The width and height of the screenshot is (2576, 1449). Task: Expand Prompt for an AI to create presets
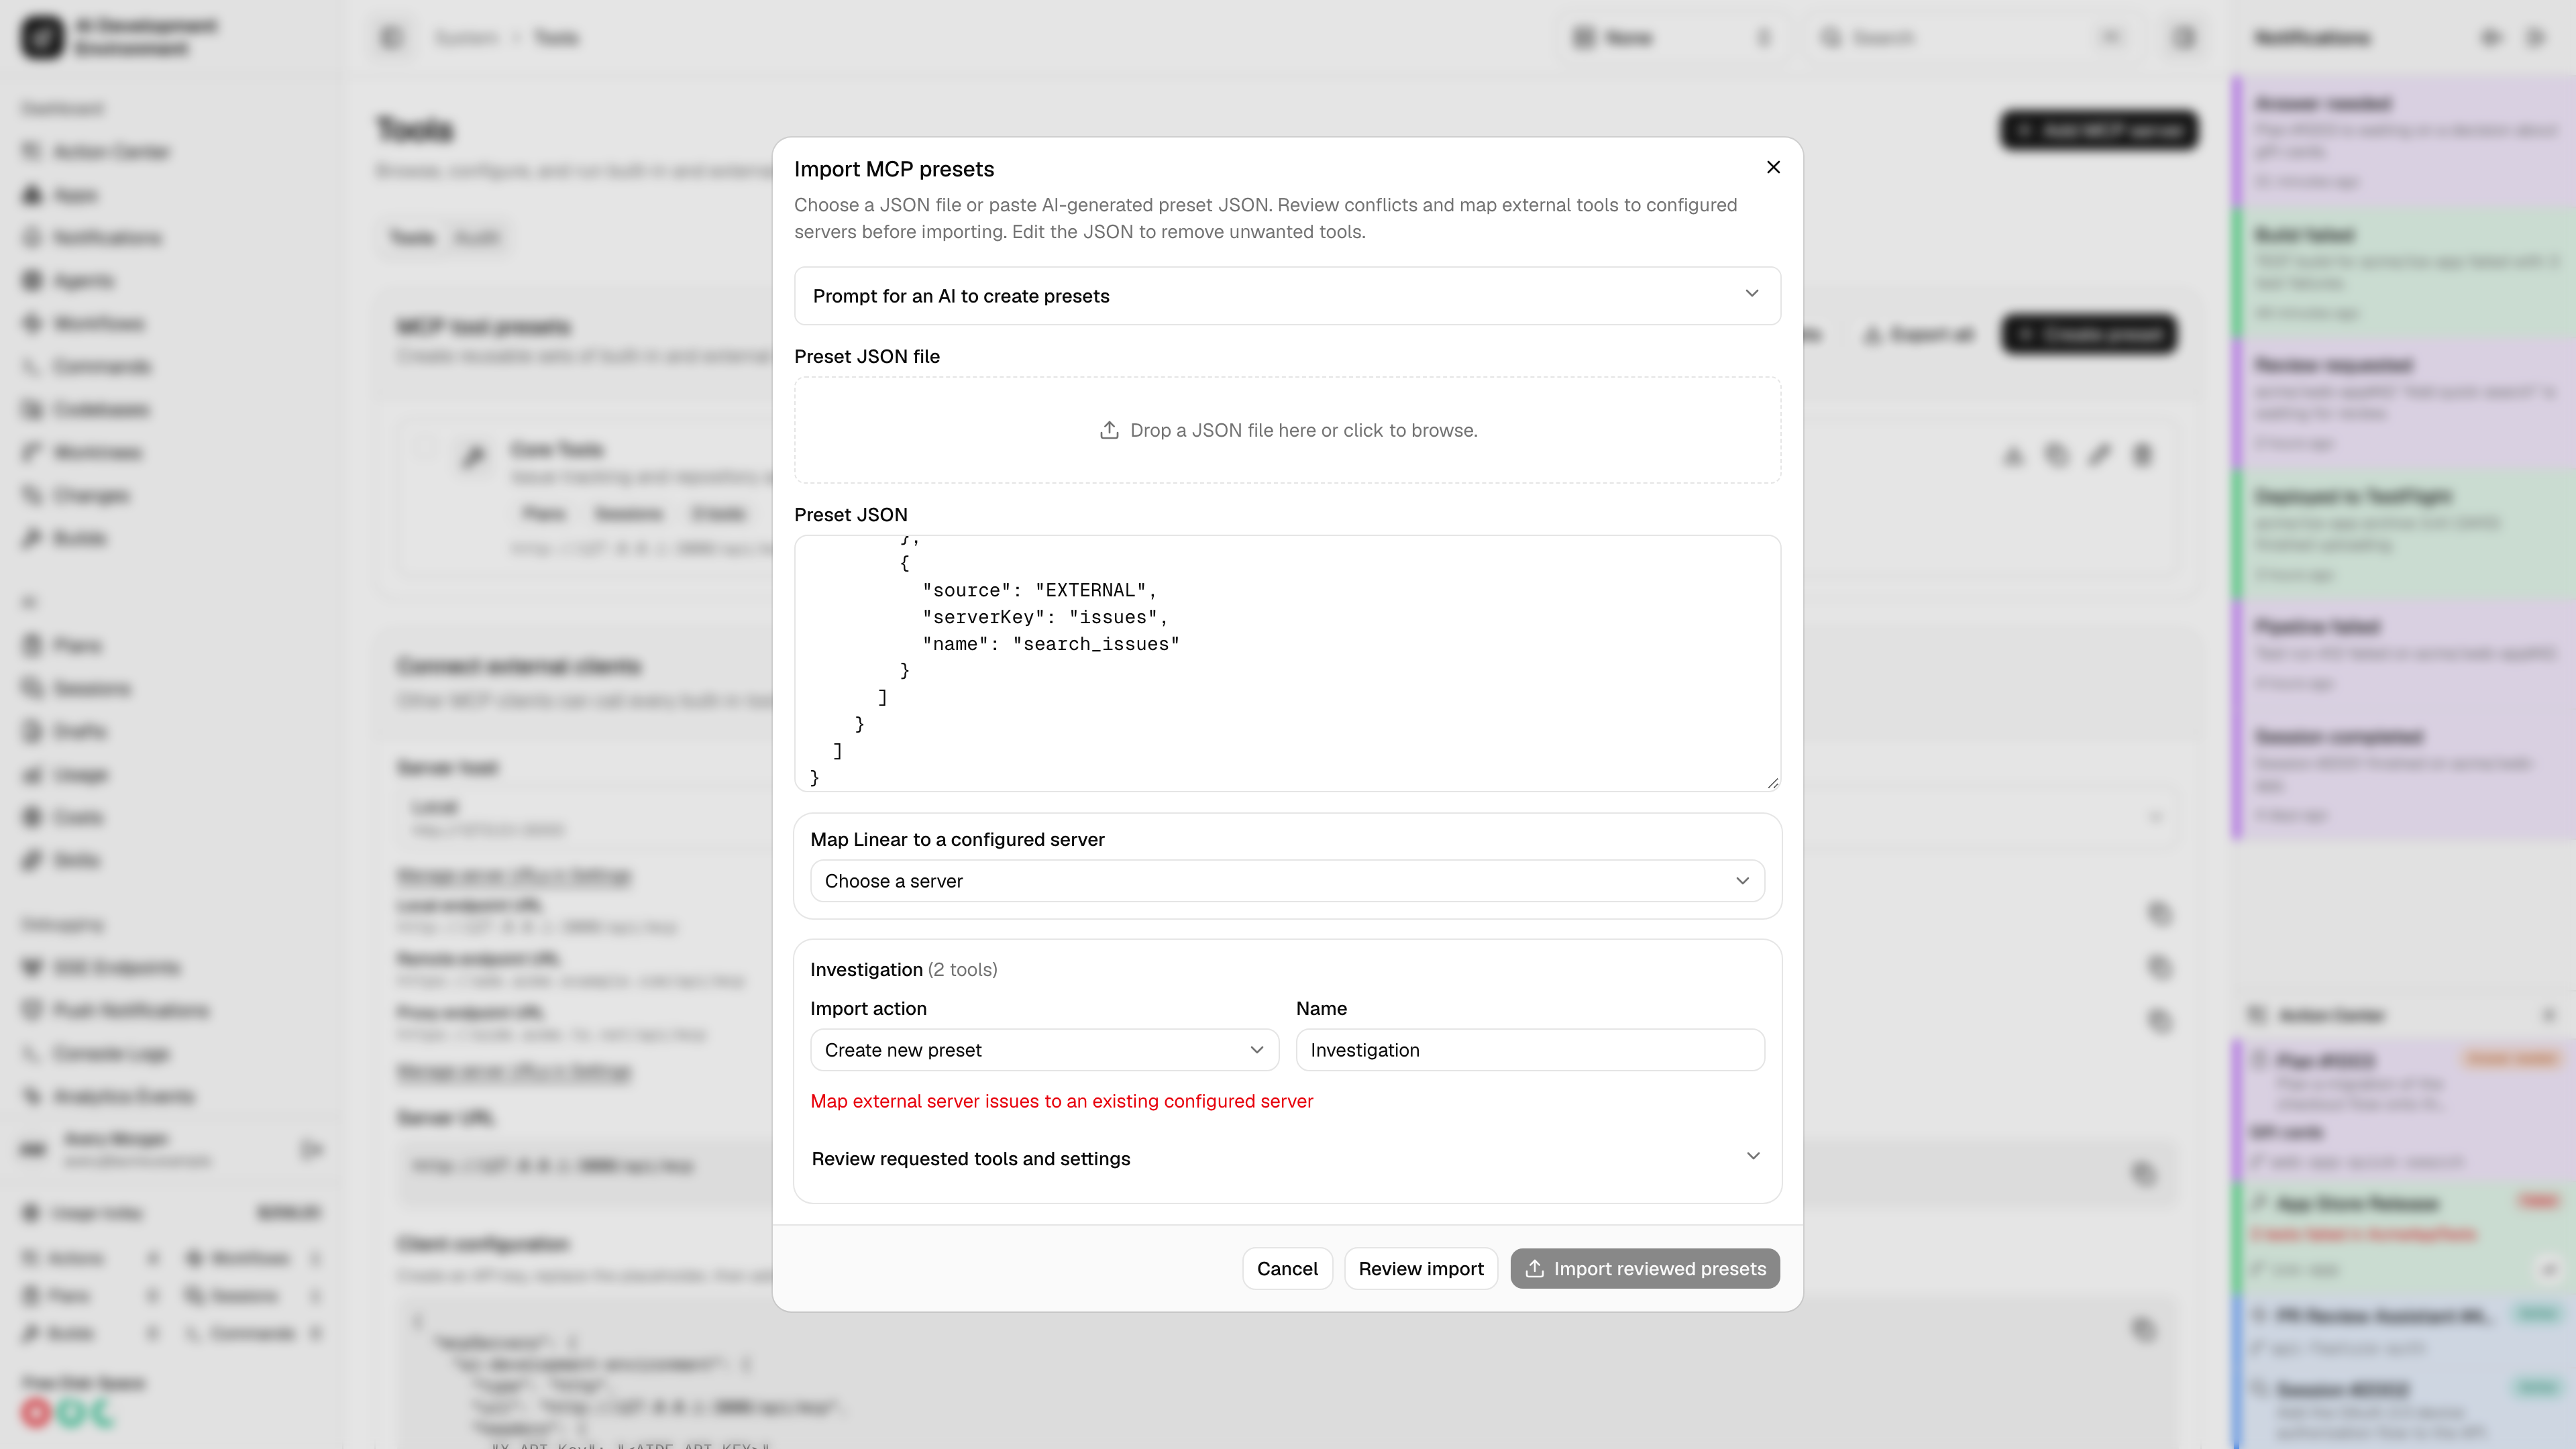(1287, 295)
